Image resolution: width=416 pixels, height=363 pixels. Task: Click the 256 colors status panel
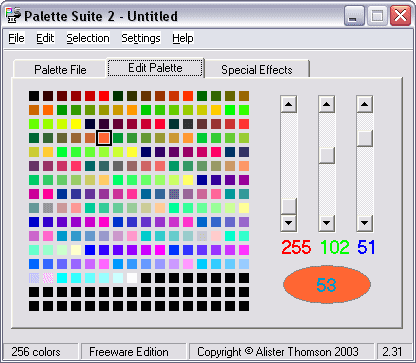click(x=41, y=352)
